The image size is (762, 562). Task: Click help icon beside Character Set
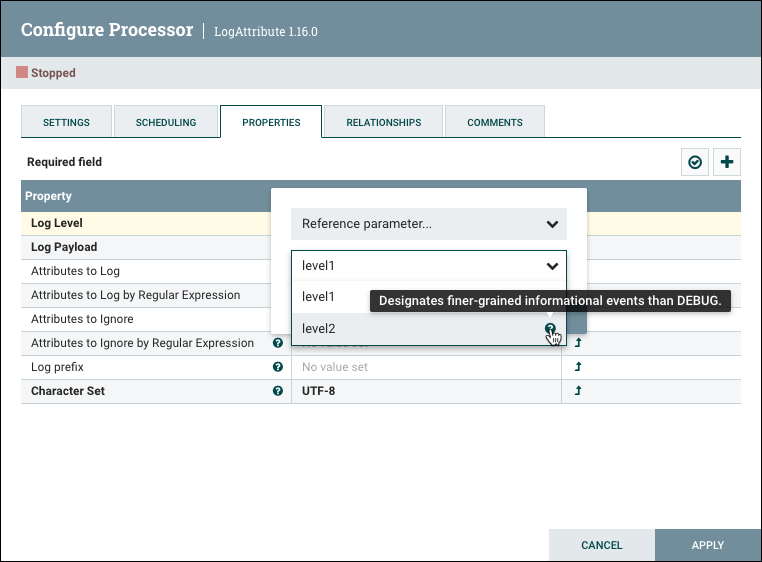coord(278,391)
